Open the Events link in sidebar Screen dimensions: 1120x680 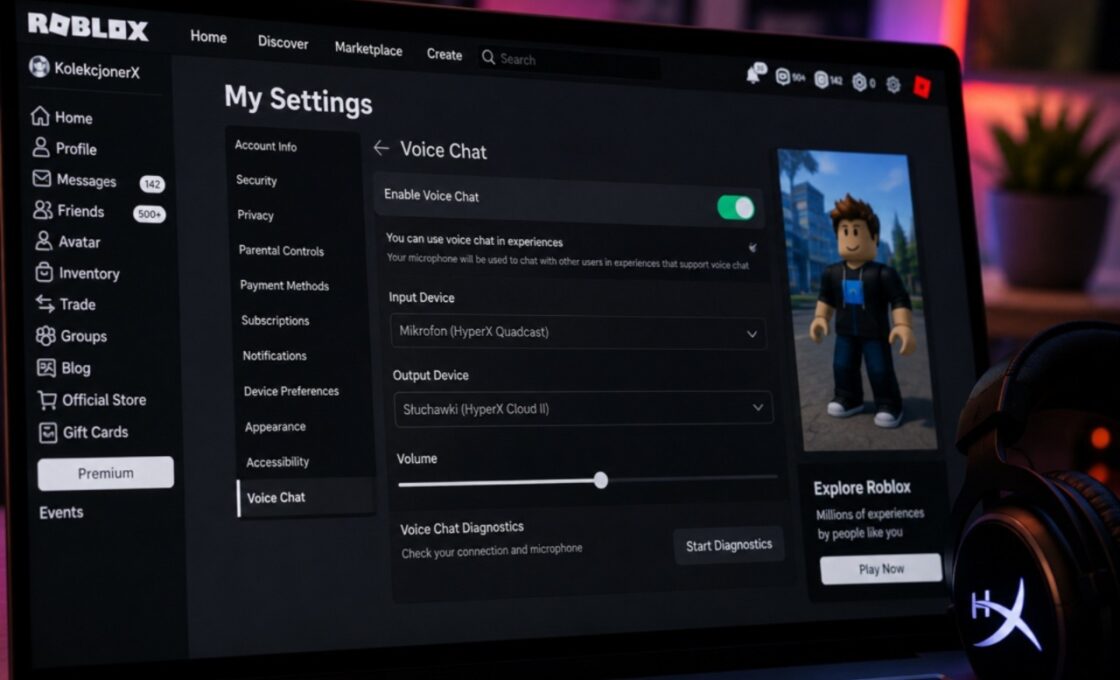tap(61, 512)
